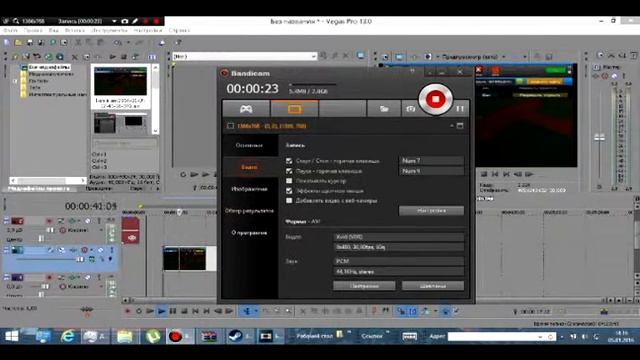Screen dimensions: 640x360
Task: Click the save disk icon in Vegas toolbar
Action: click(x=29, y=42)
